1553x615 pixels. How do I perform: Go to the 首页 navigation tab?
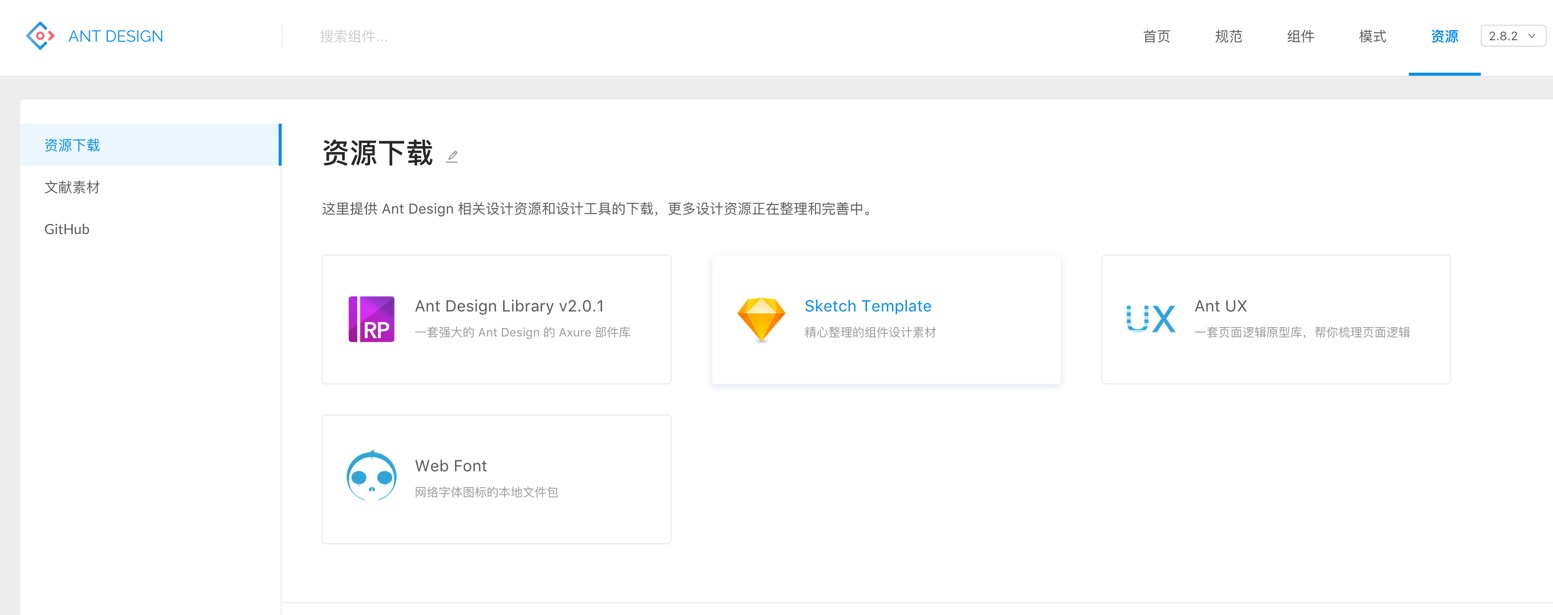tap(1156, 36)
